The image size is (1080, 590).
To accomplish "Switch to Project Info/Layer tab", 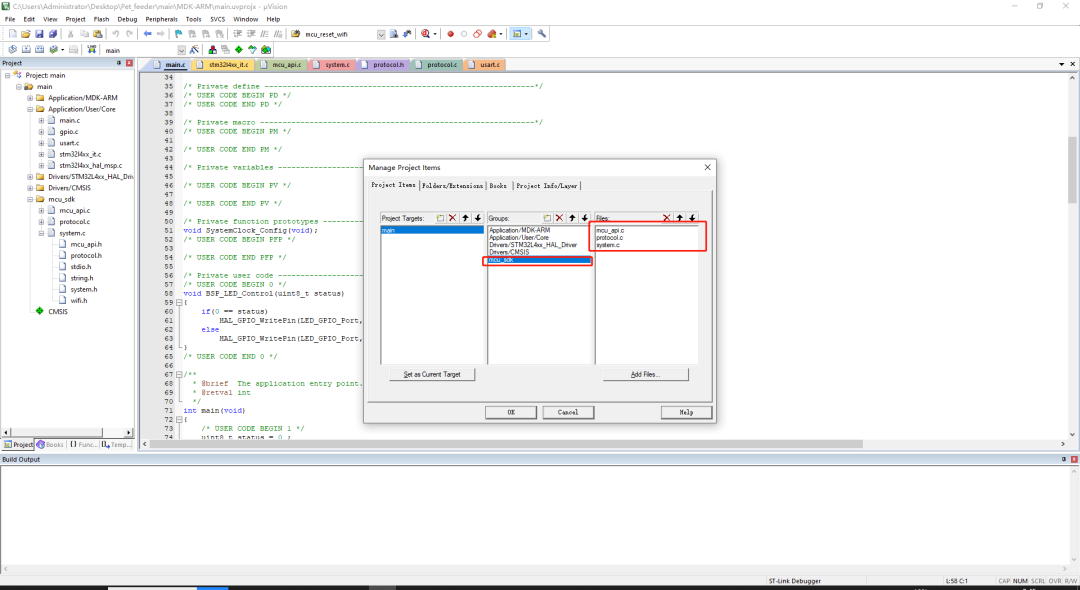I will pyautogui.click(x=547, y=186).
